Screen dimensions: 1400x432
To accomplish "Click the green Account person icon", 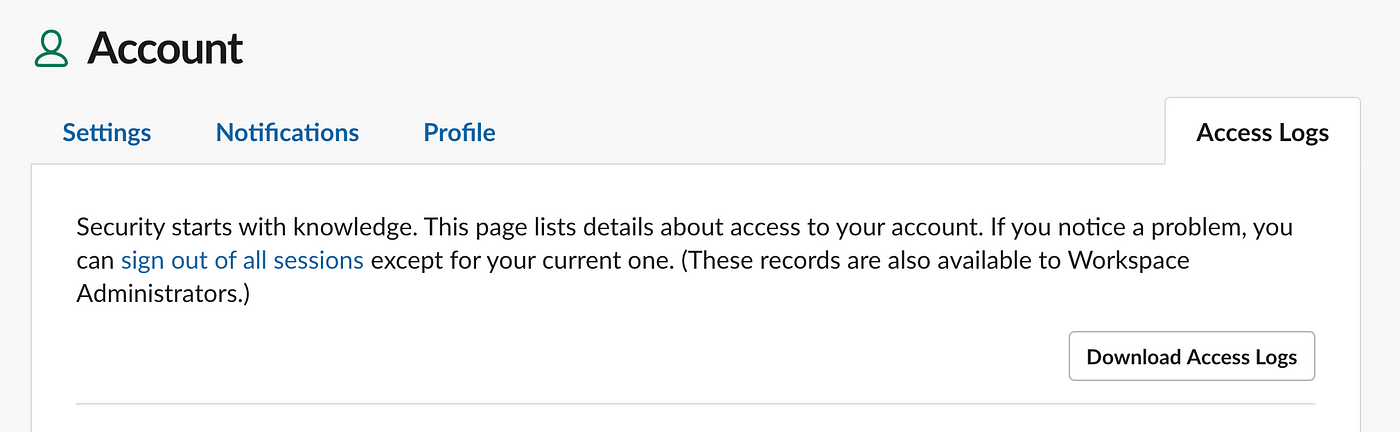I will [x=51, y=49].
